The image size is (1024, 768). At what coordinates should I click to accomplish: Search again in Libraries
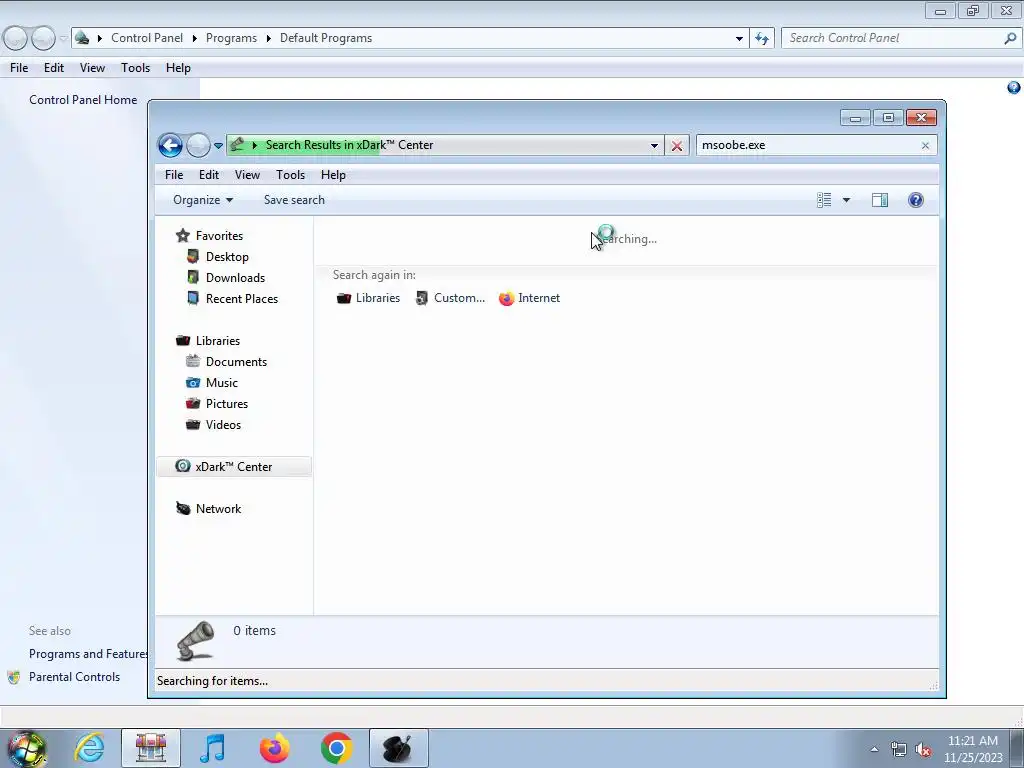(x=368, y=298)
